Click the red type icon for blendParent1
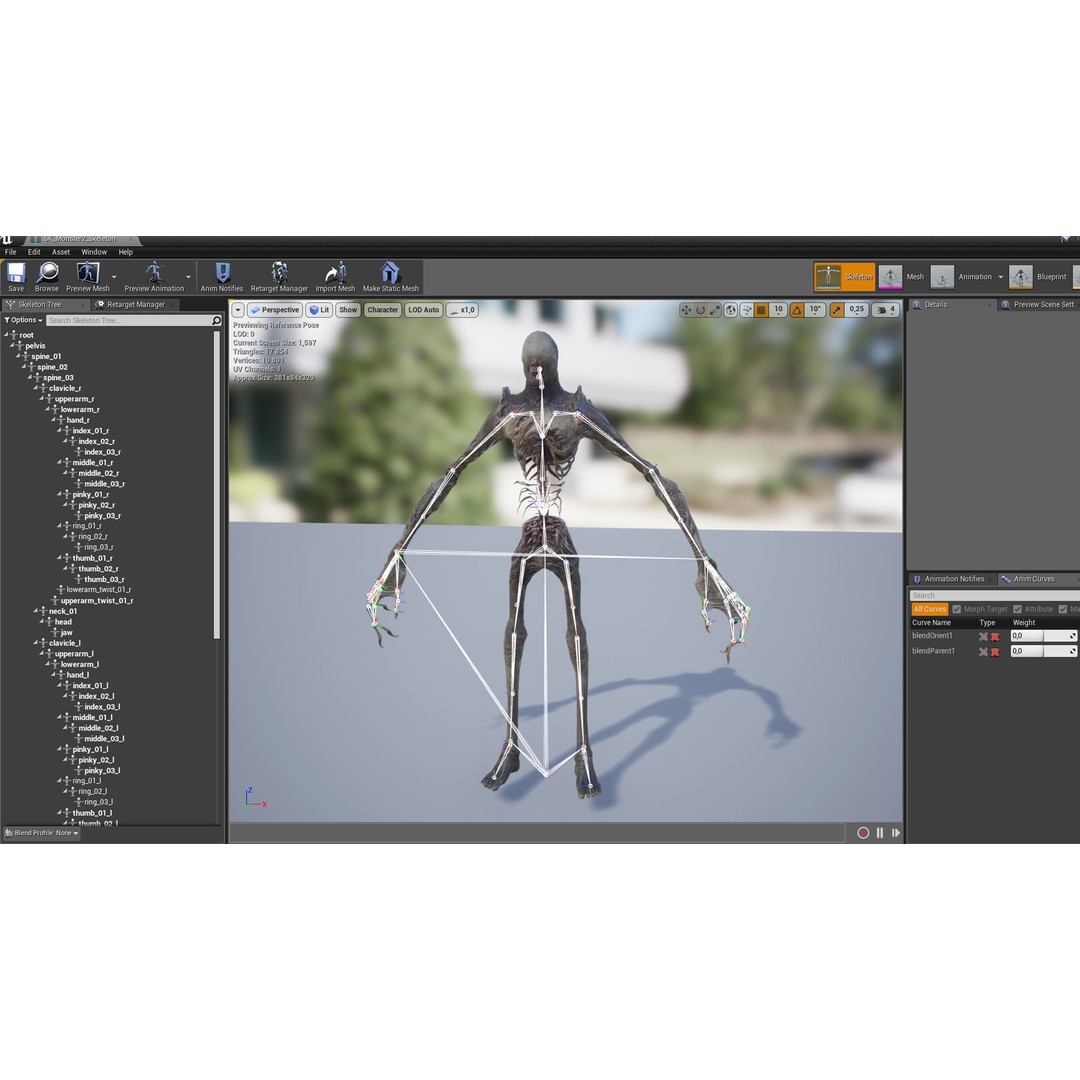This screenshot has height=1080, width=1080. tap(995, 652)
